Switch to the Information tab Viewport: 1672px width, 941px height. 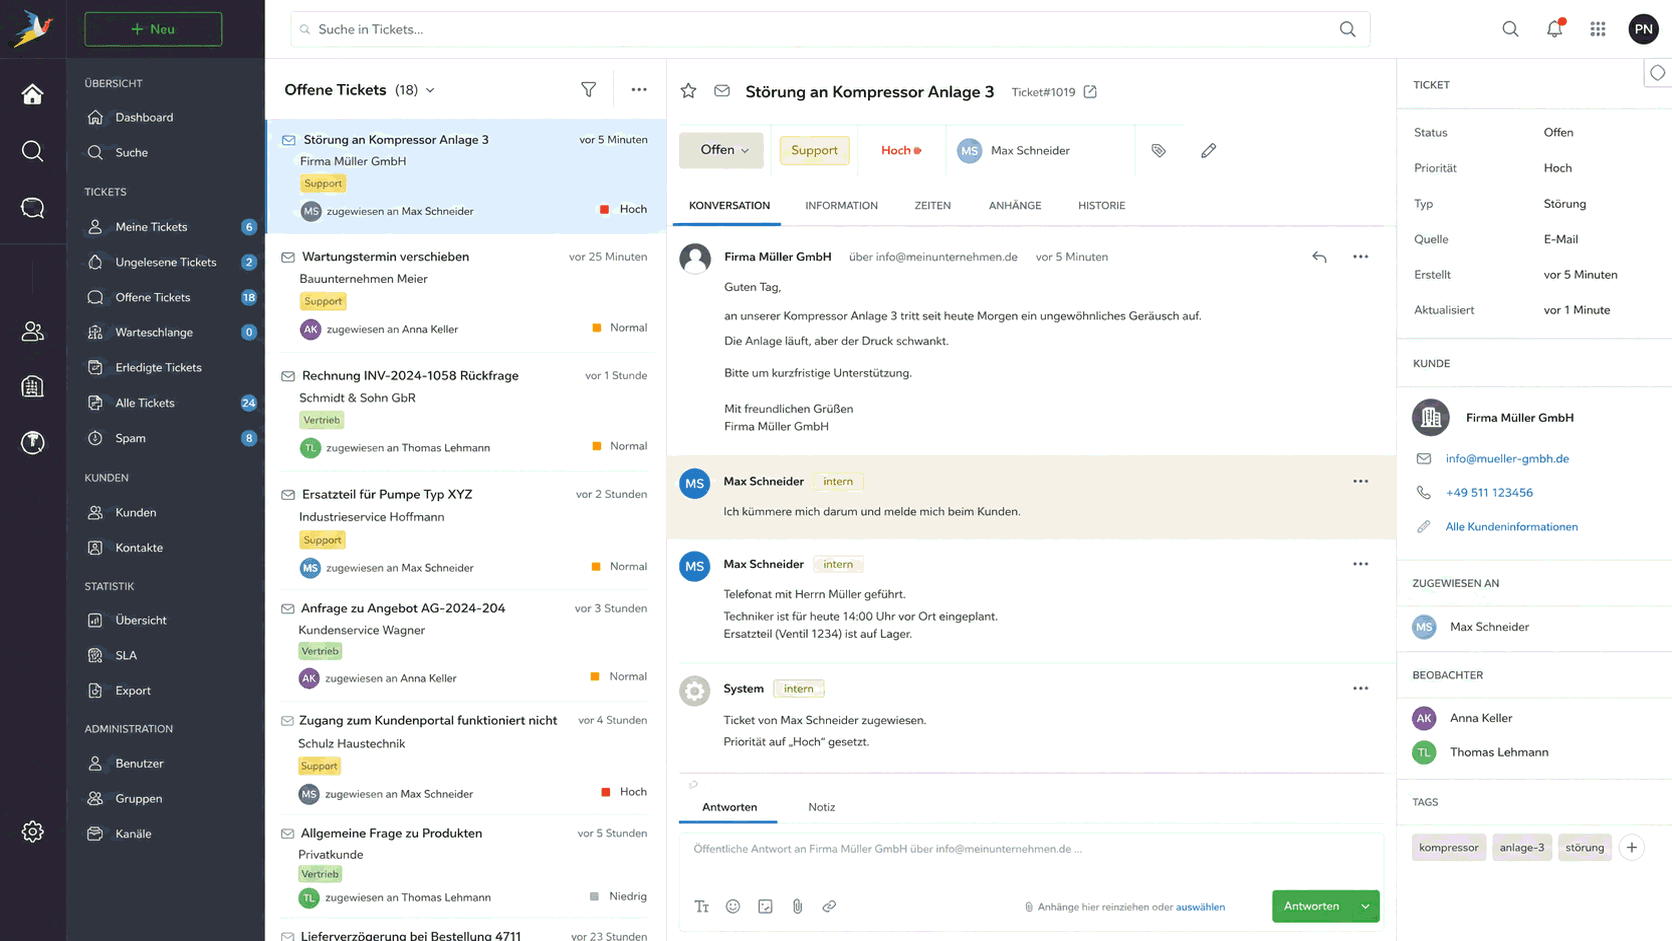coord(841,206)
